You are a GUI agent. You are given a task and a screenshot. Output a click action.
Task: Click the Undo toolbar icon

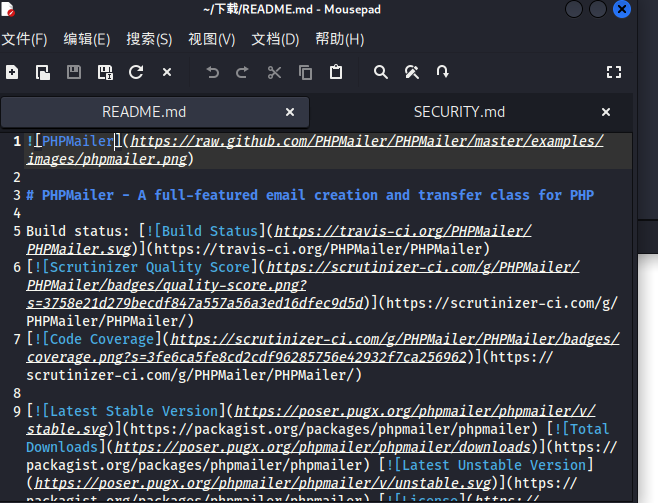(212, 72)
